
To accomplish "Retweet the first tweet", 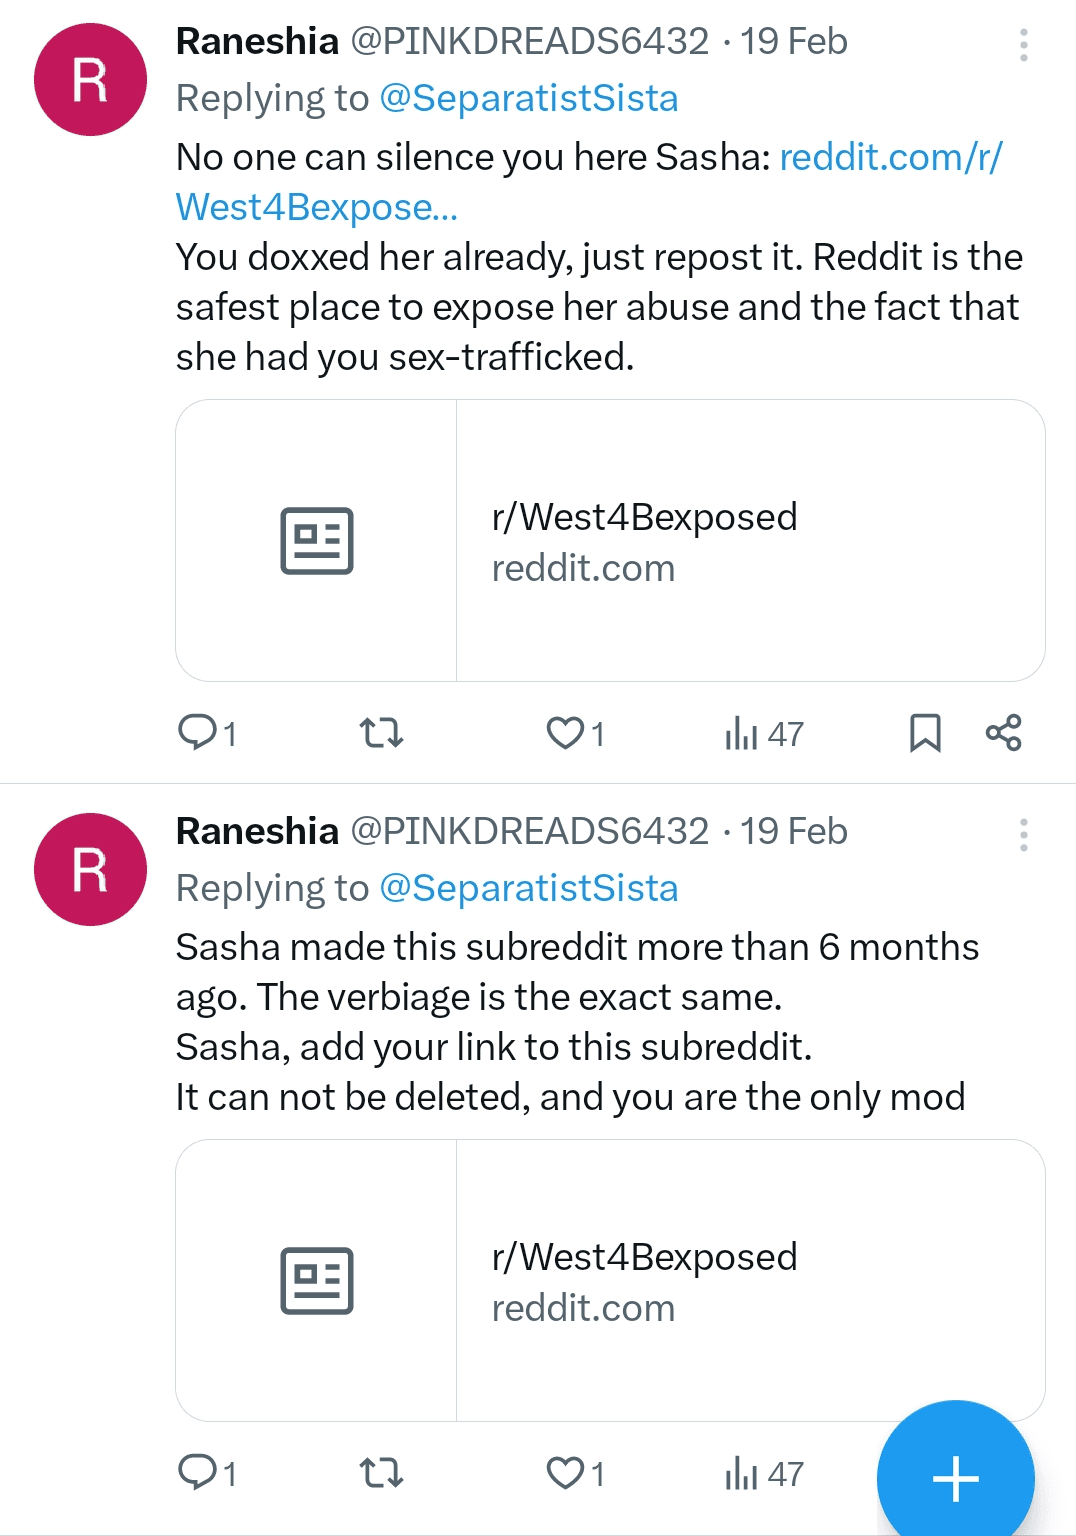I will pos(381,733).
